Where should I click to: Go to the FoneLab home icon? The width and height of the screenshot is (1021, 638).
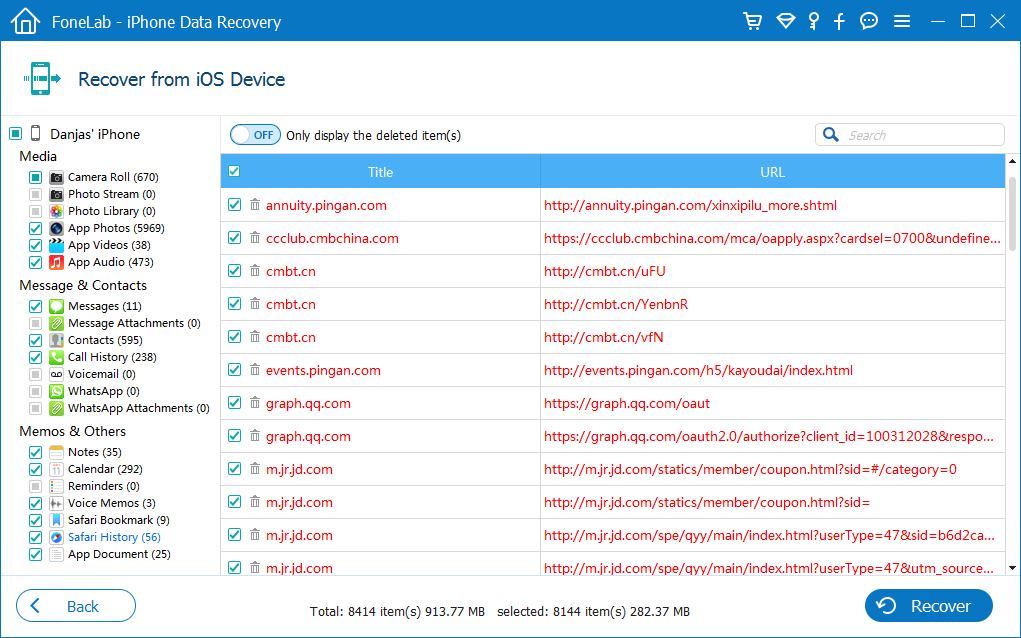click(x=25, y=21)
